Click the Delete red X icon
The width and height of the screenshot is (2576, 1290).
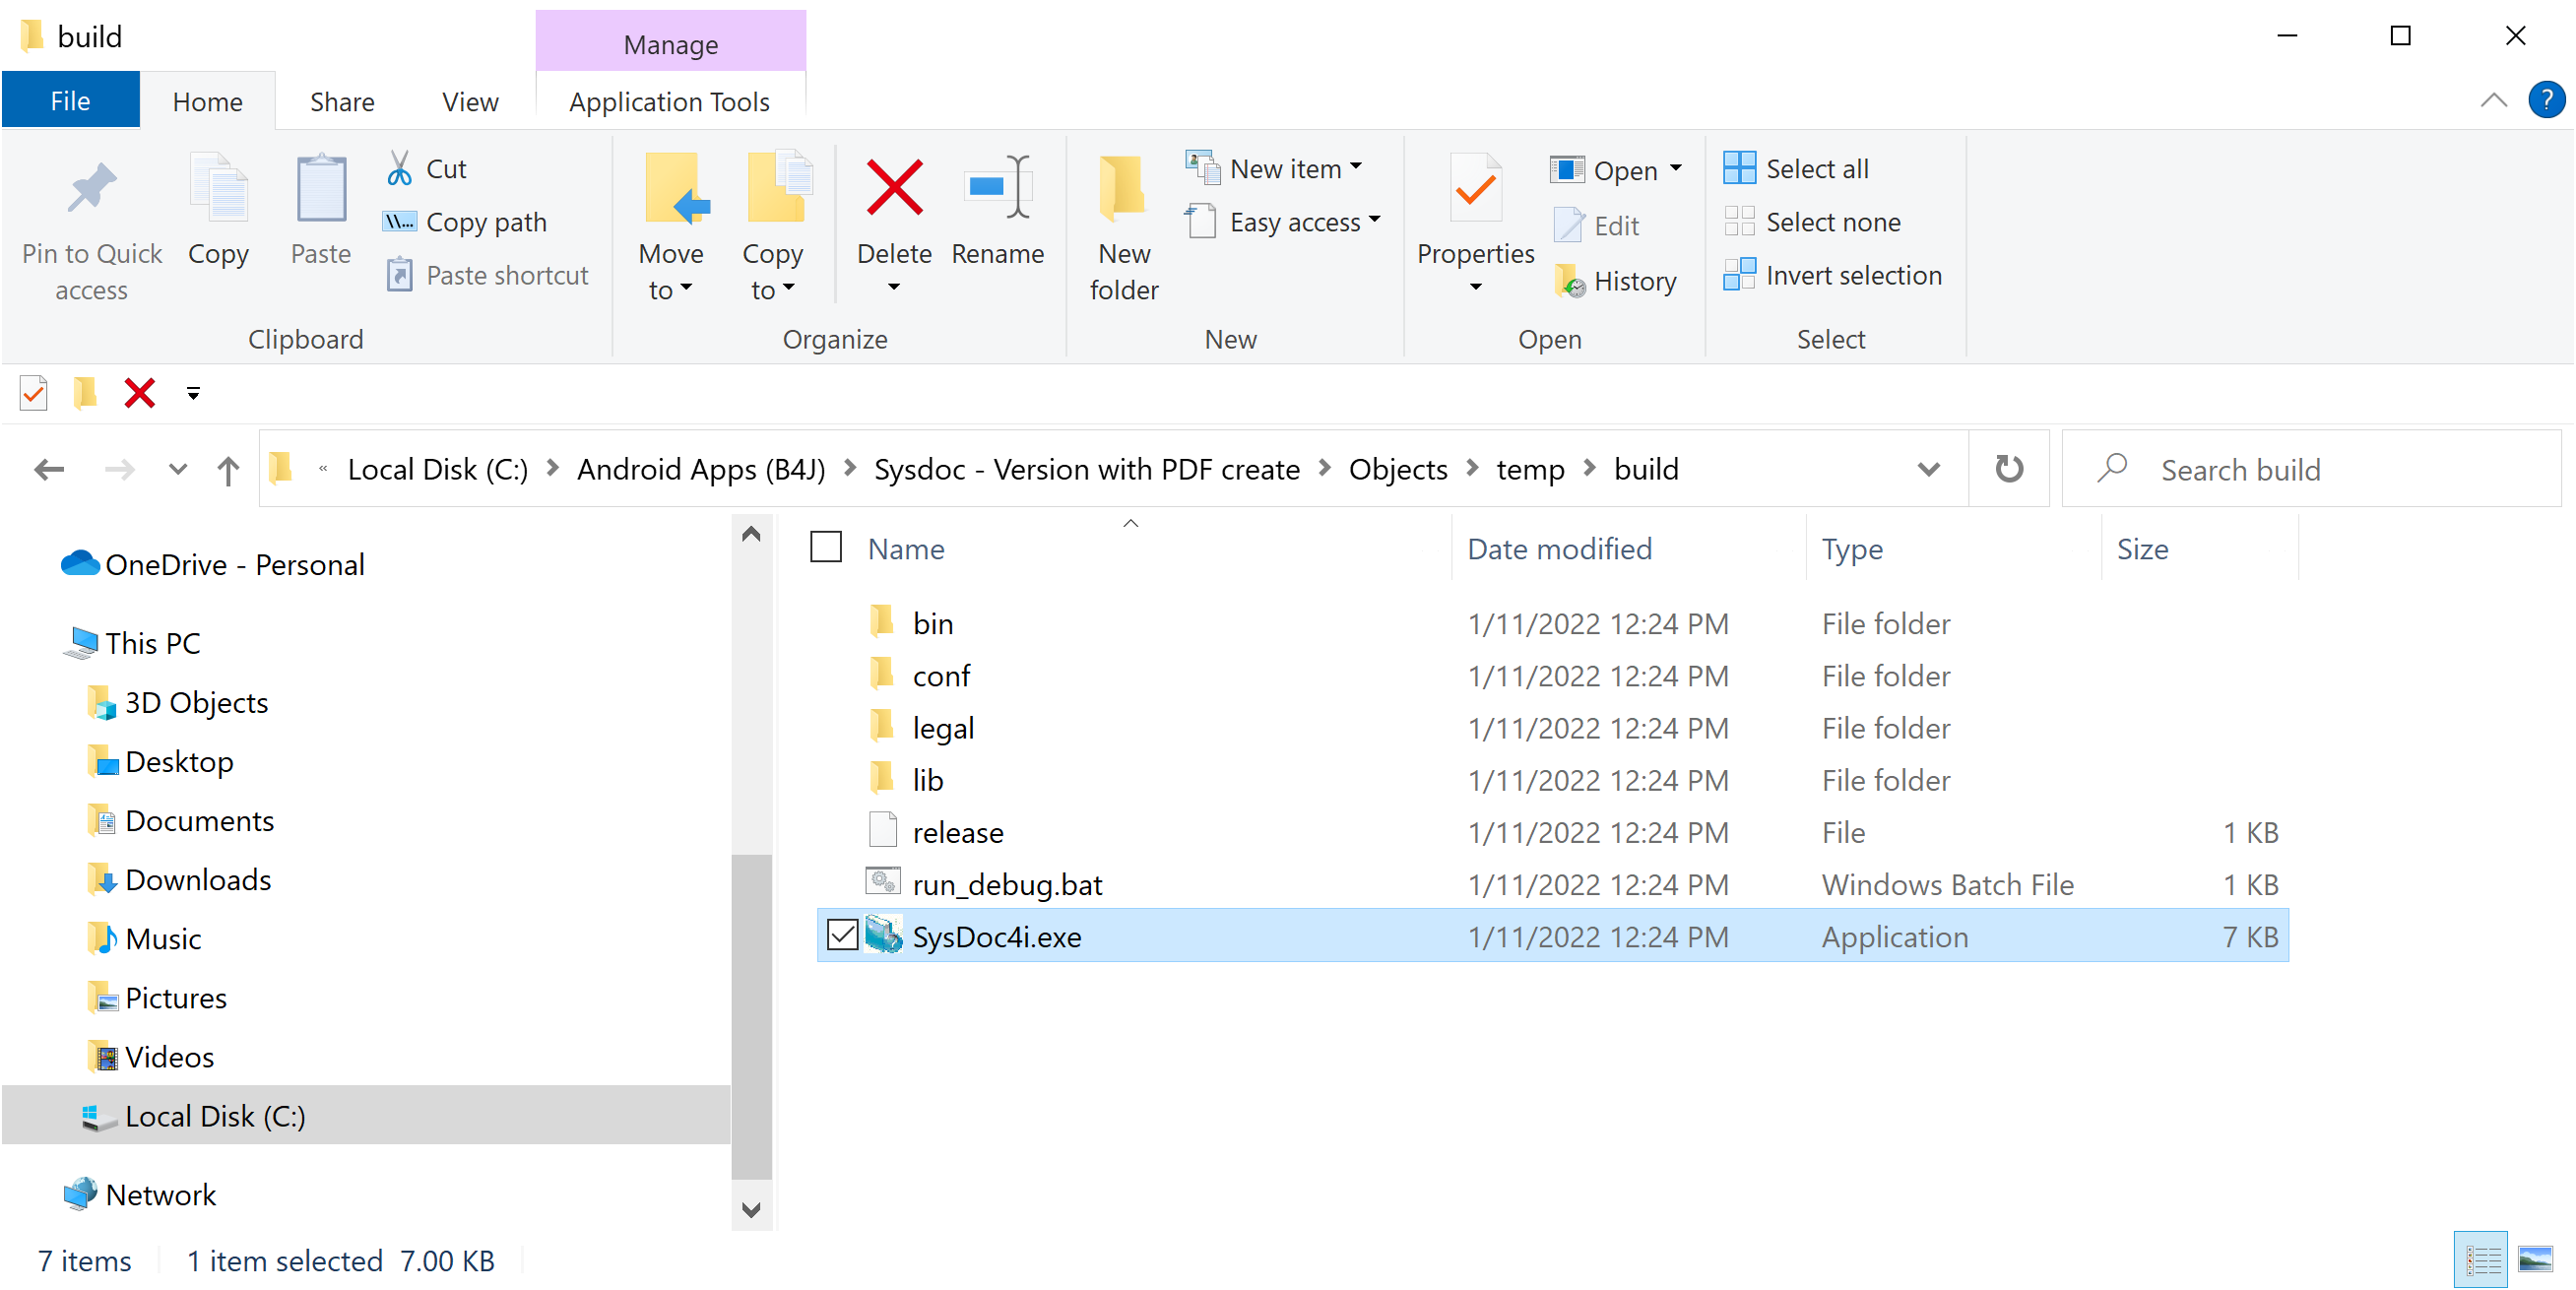point(893,188)
